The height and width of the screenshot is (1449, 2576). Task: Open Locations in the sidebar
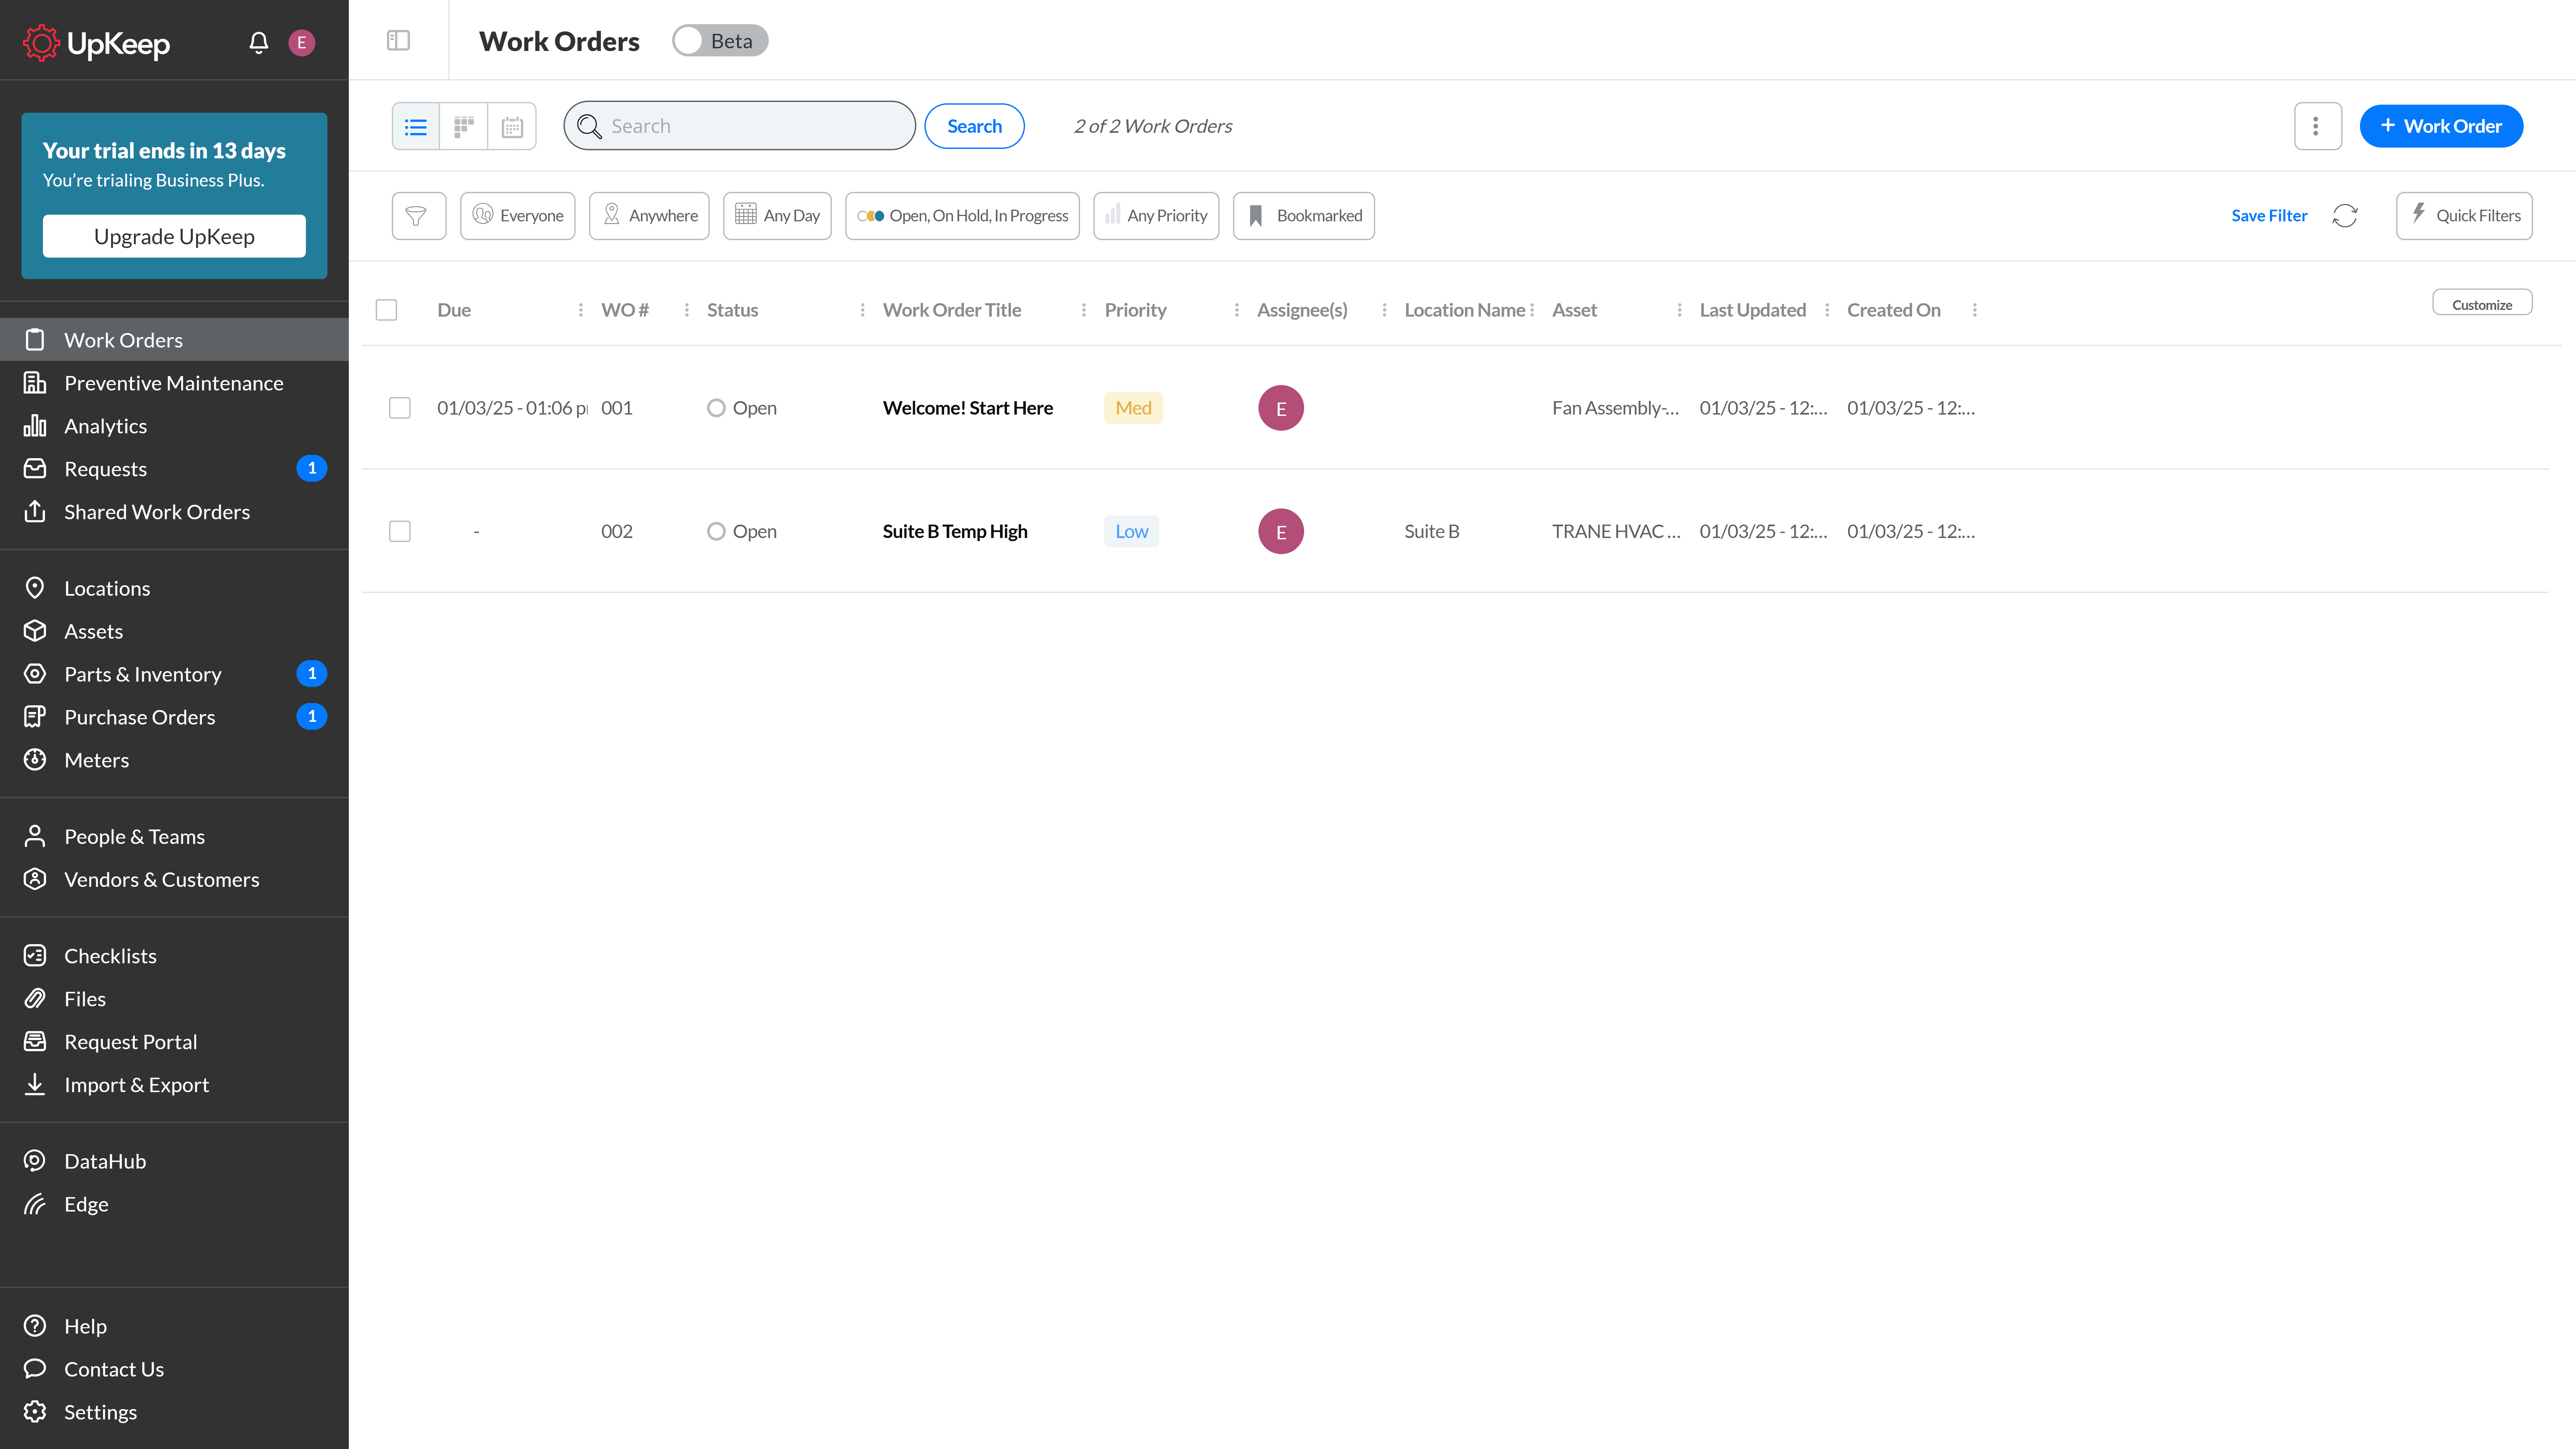[174, 588]
